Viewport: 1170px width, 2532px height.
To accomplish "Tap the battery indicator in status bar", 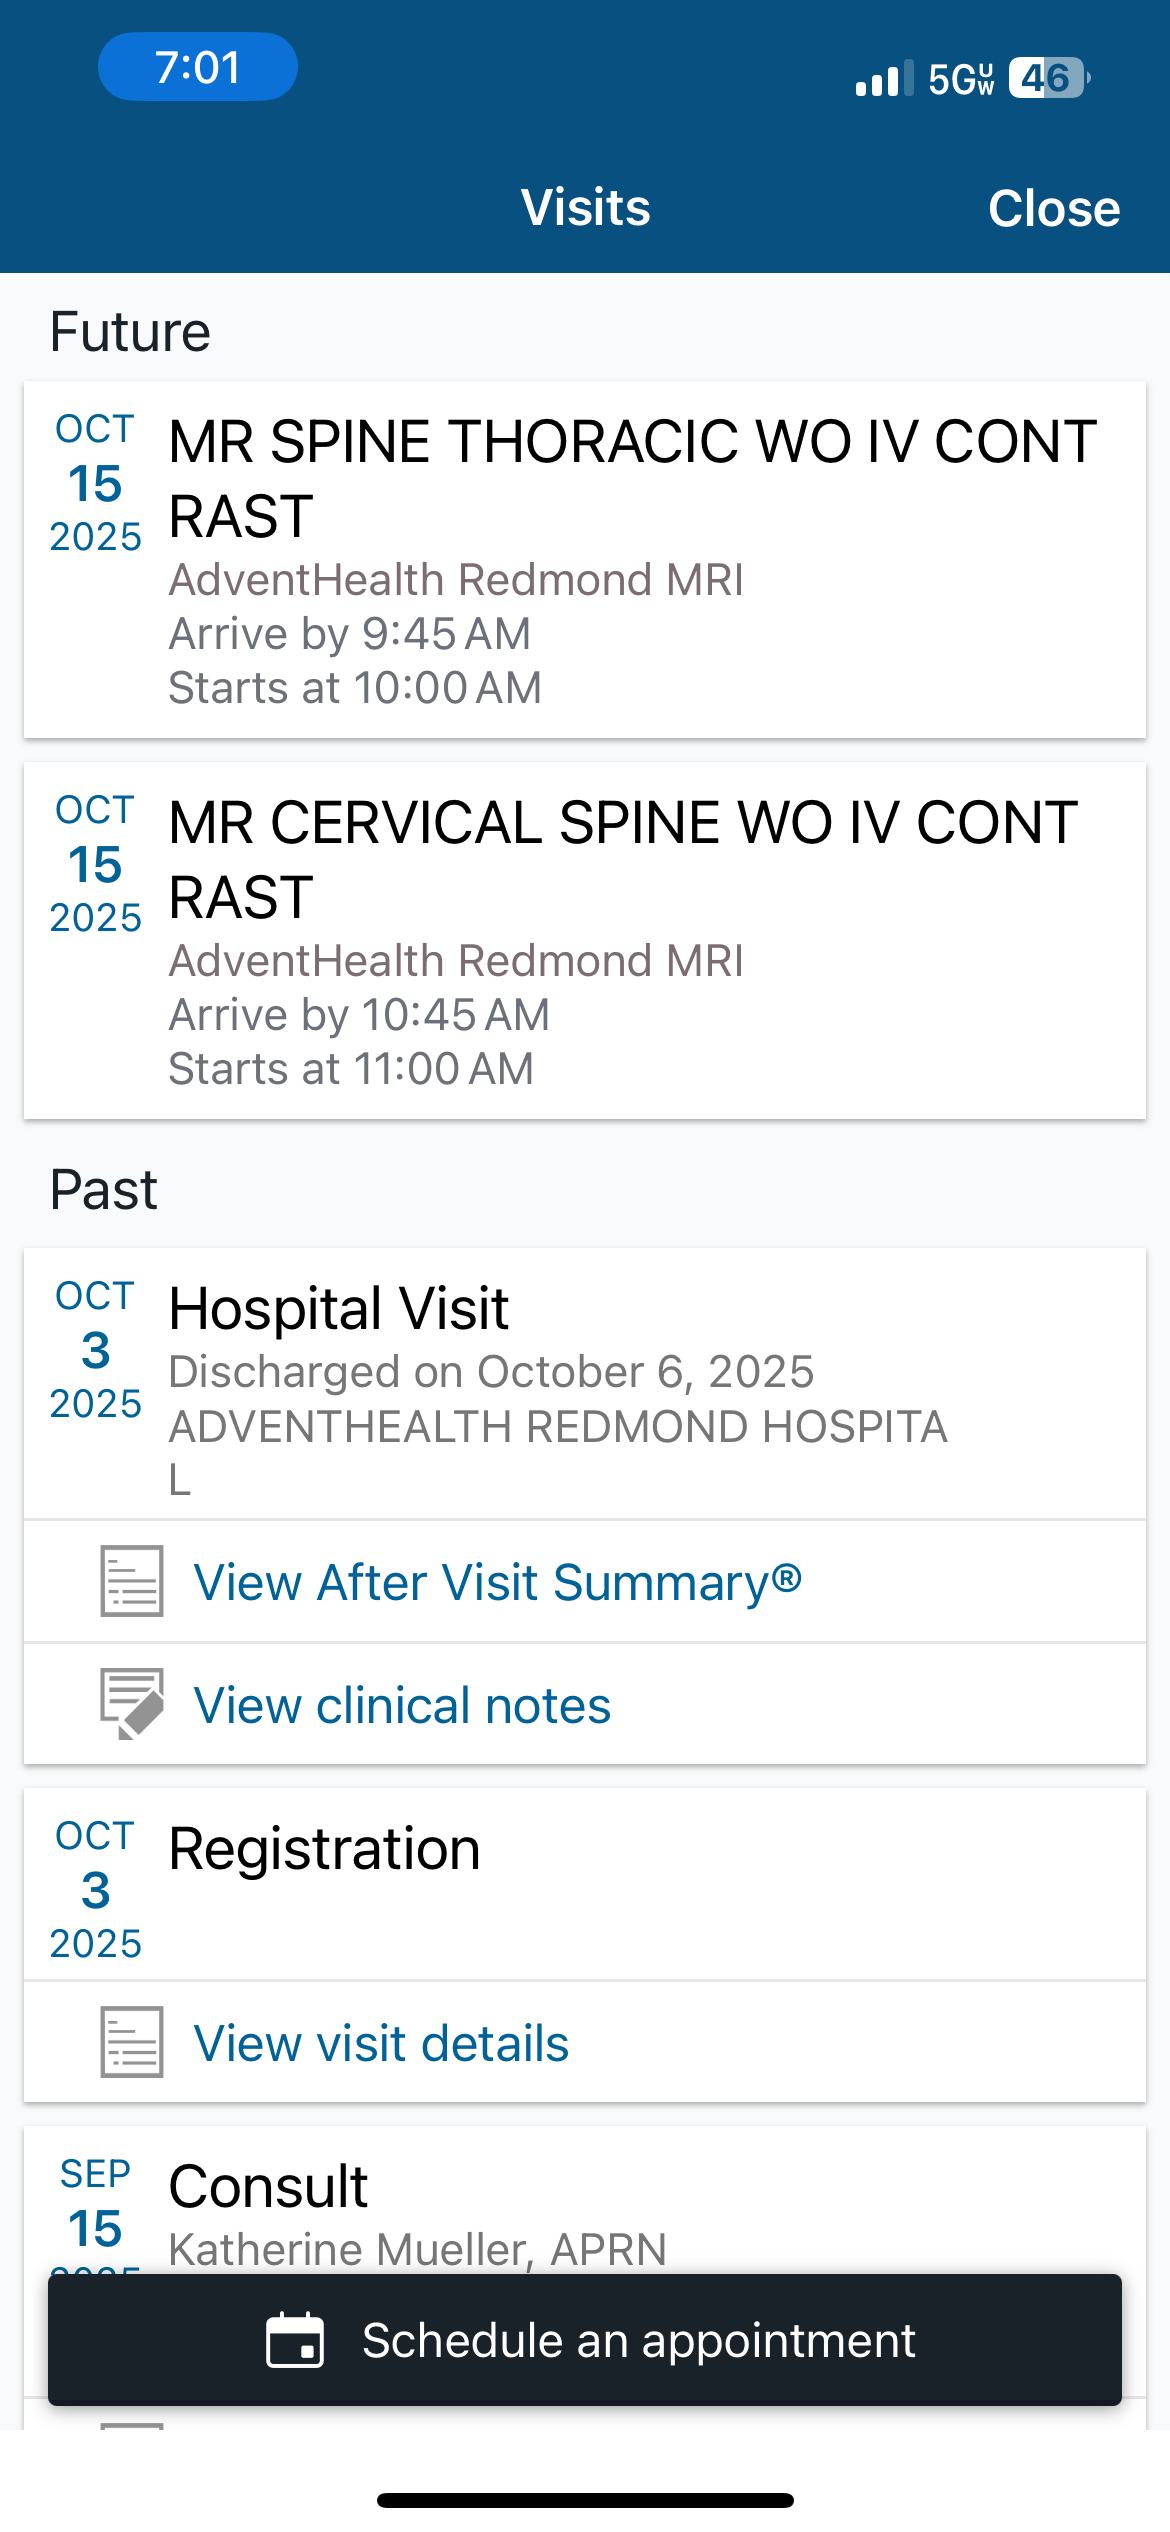I will pyautogui.click(x=1048, y=78).
